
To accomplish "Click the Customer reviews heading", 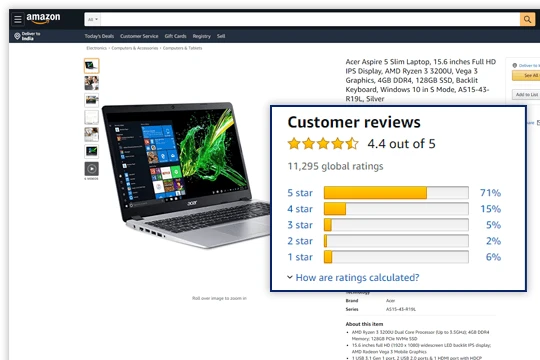I will pyautogui.click(x=354, y=122).
